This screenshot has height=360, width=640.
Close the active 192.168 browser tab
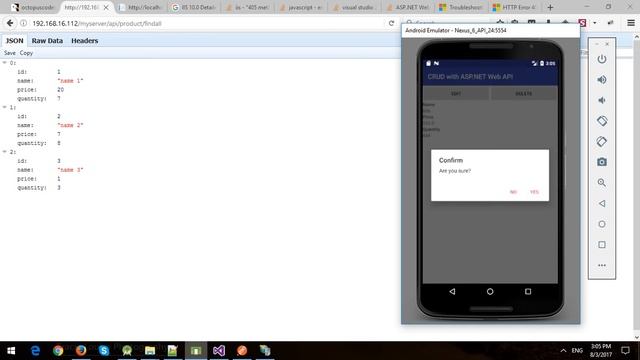point(106,7)
